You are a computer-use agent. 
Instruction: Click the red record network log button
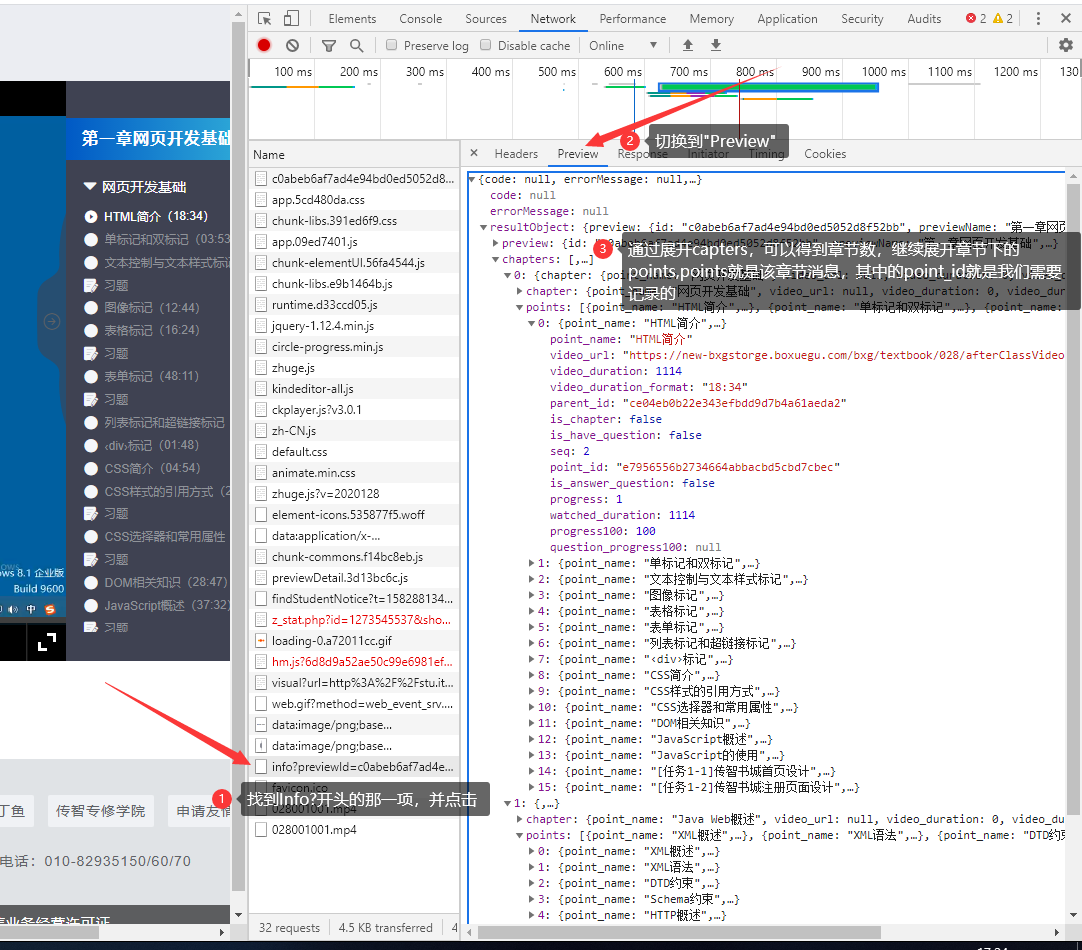click(x=264, y=45)
